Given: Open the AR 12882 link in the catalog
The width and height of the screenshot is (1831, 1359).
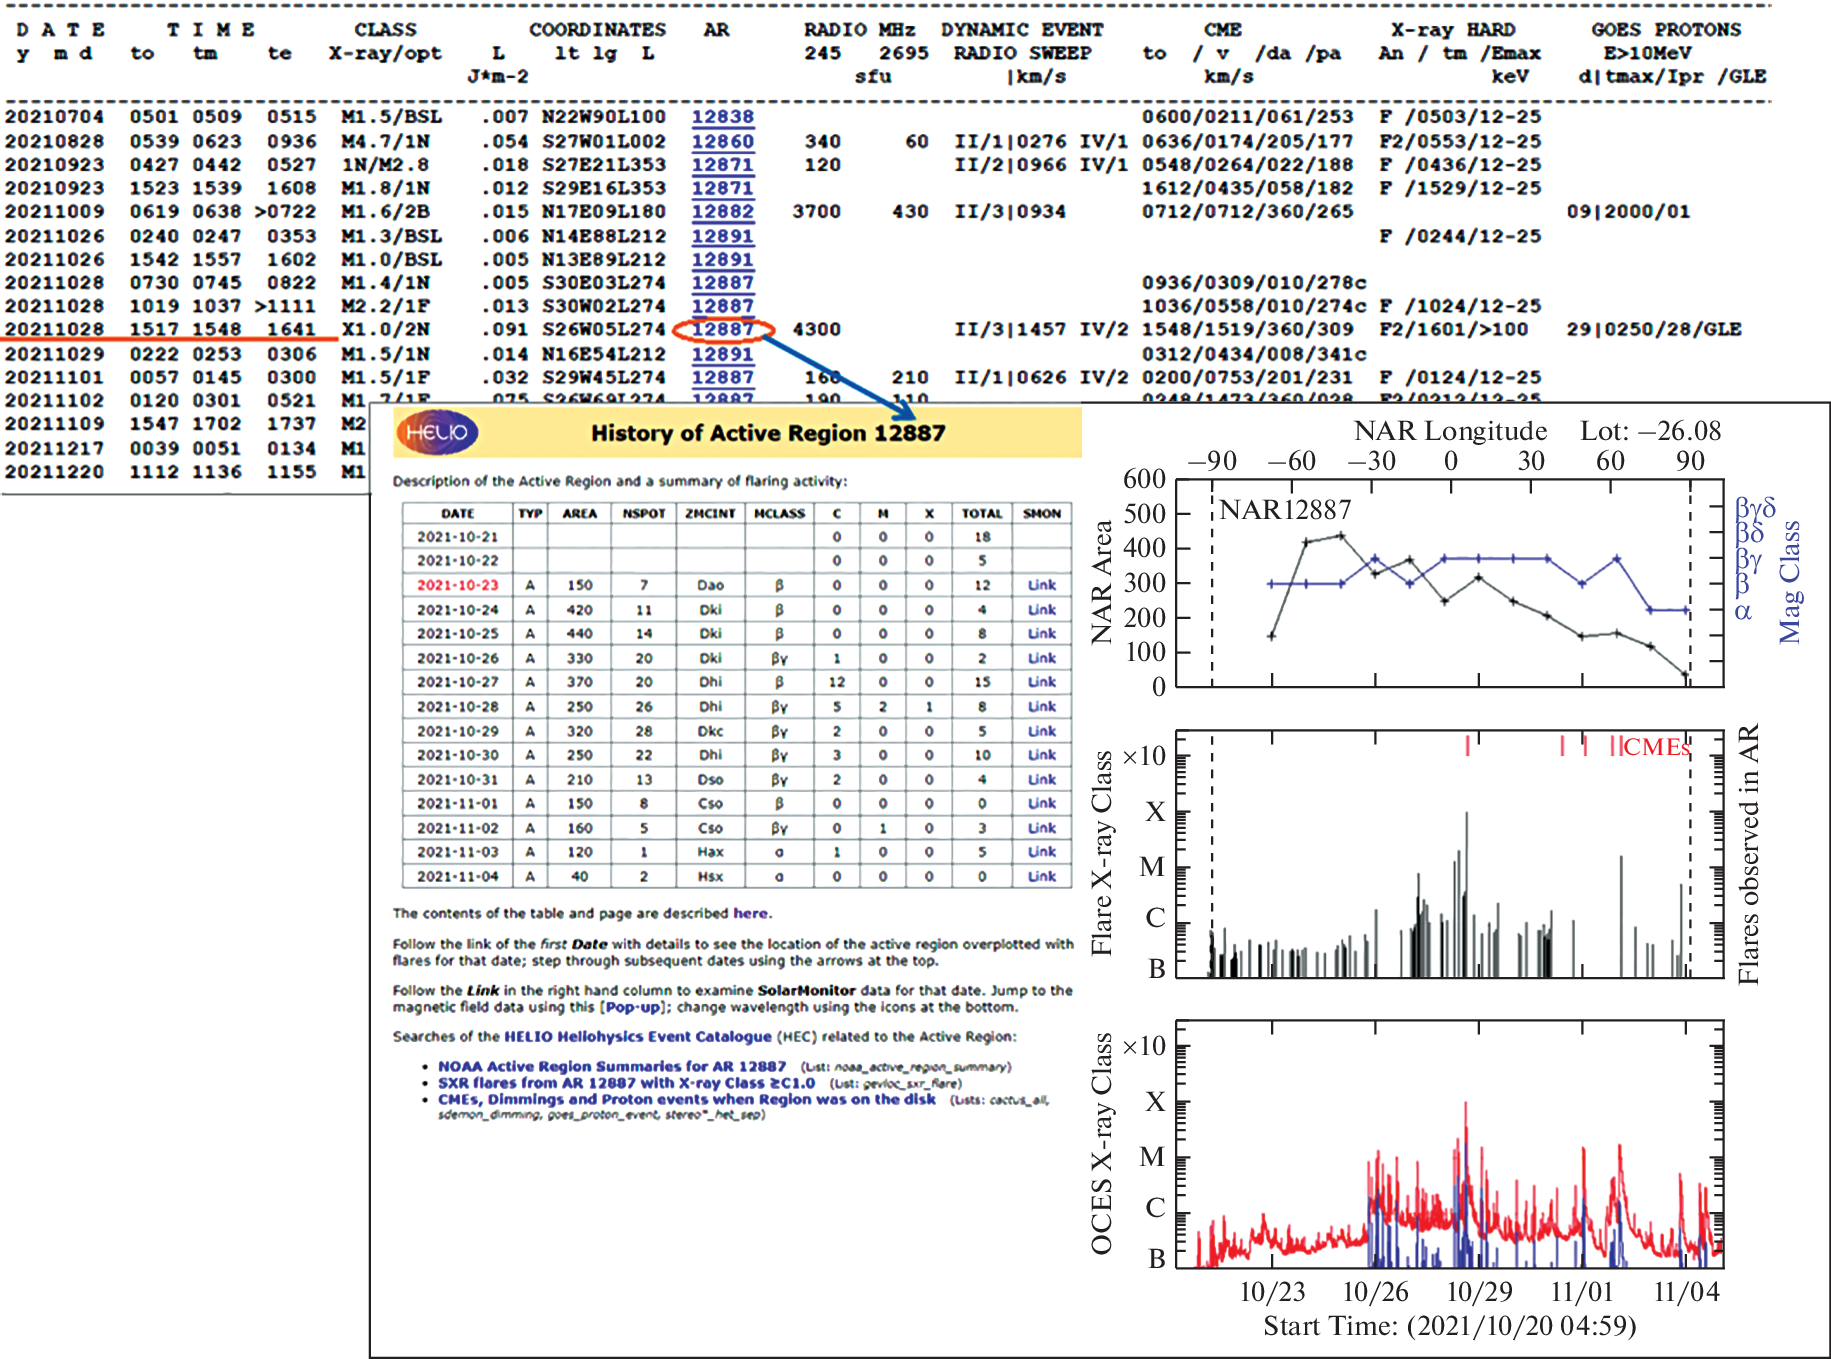Looking at the screenshot, I should tap(722, 211).
